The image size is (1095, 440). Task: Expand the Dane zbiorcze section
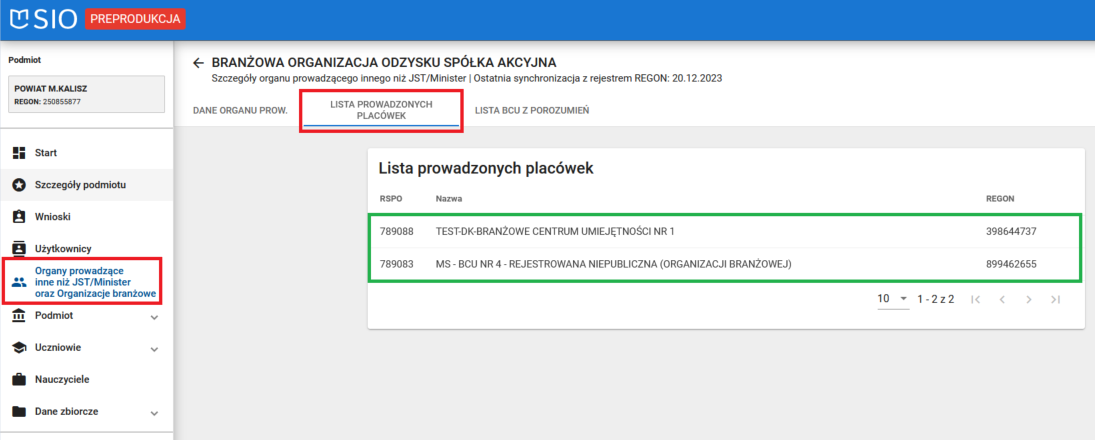154,413
